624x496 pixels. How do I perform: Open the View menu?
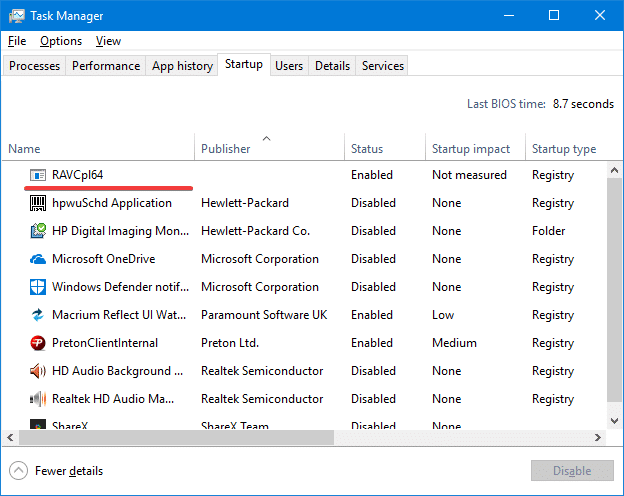pyautogui.click(x=108, y=41)
